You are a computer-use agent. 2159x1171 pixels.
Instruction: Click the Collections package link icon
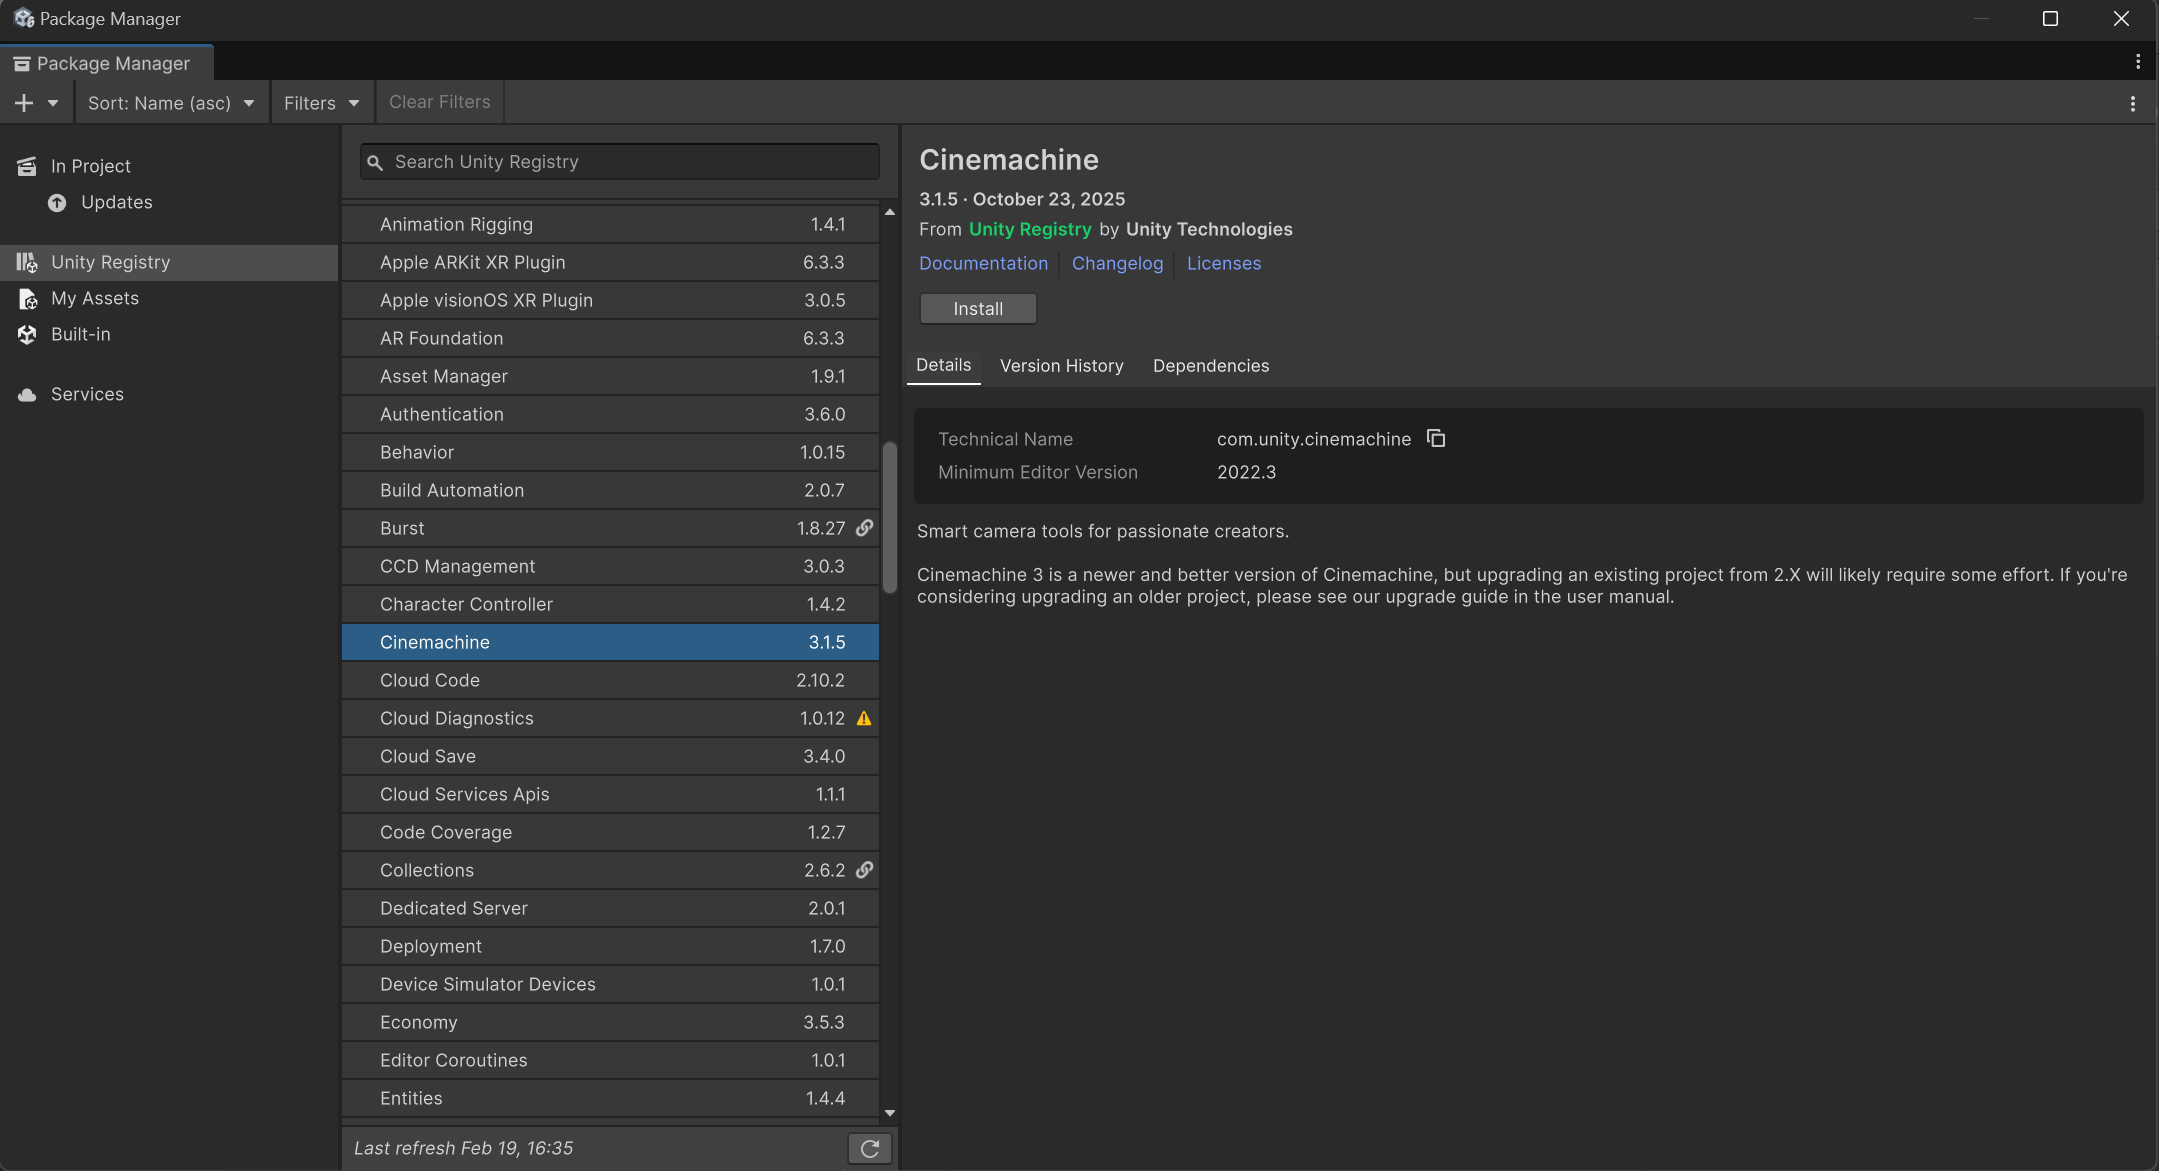[x=865, y=870]
